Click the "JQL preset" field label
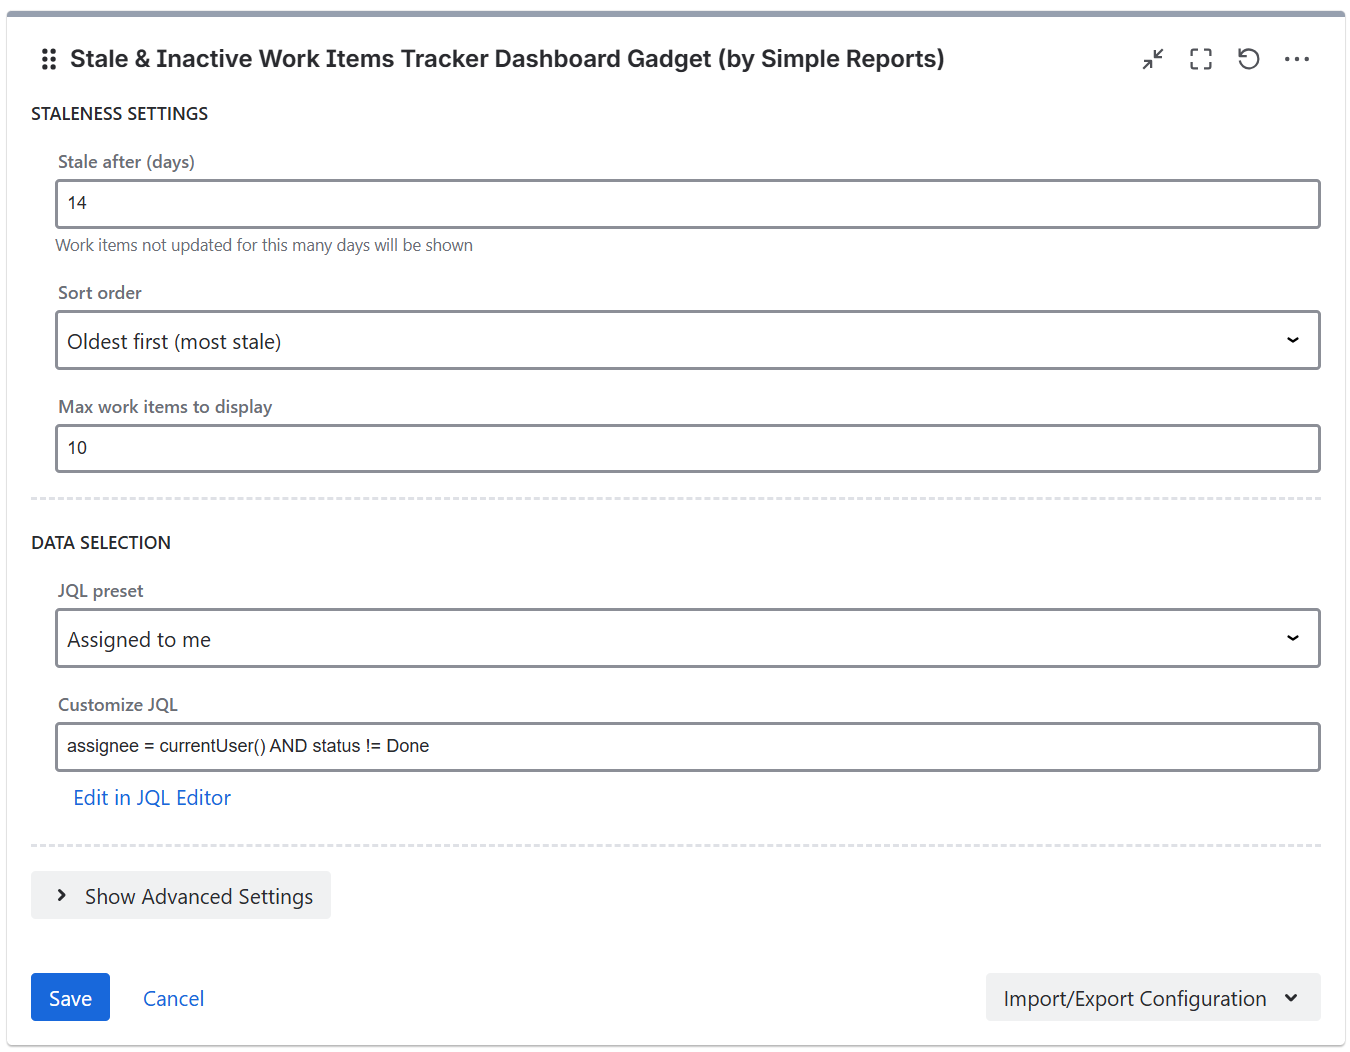 [101, 591]
